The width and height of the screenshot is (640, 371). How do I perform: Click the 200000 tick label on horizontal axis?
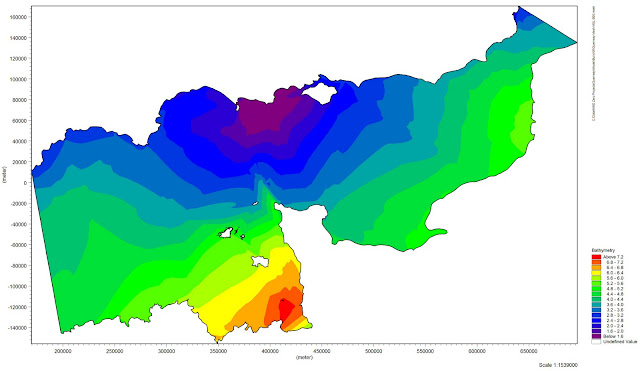coord(62,351)
